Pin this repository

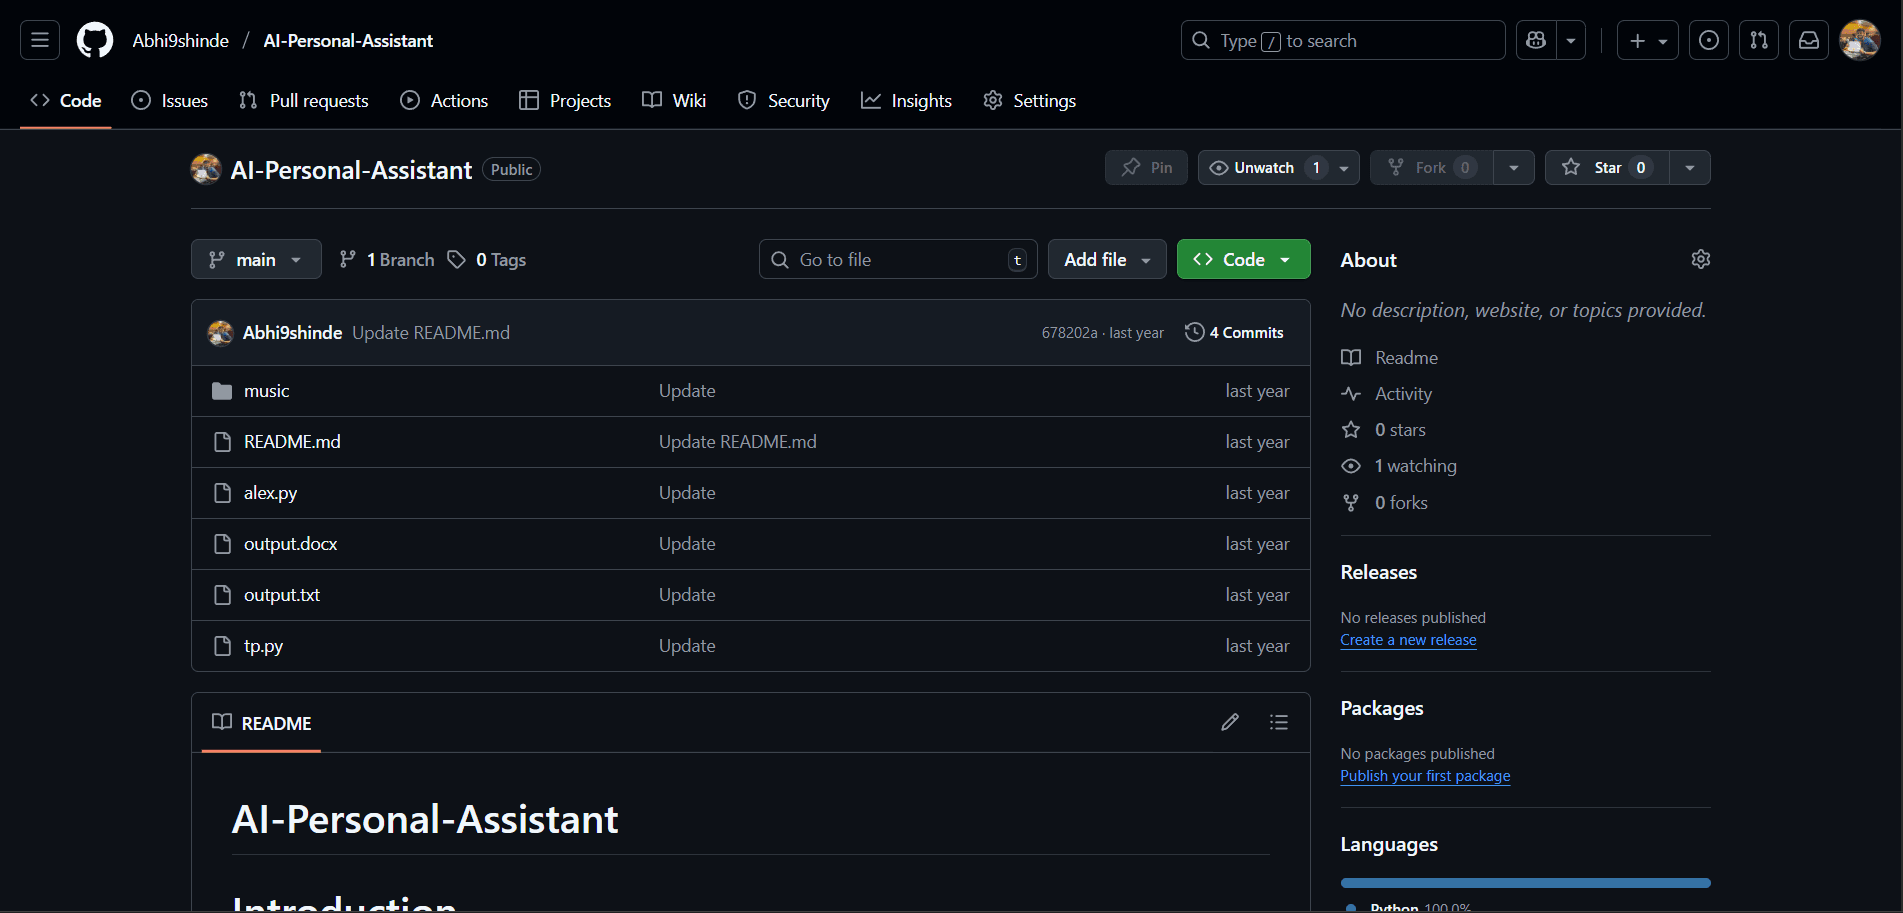(1146, 168)
